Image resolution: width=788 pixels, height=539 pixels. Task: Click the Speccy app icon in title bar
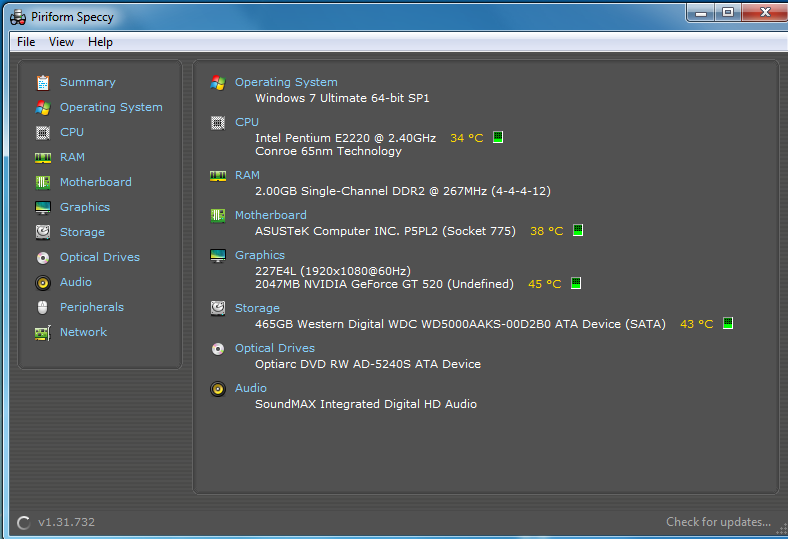click(x=18, y=18)
